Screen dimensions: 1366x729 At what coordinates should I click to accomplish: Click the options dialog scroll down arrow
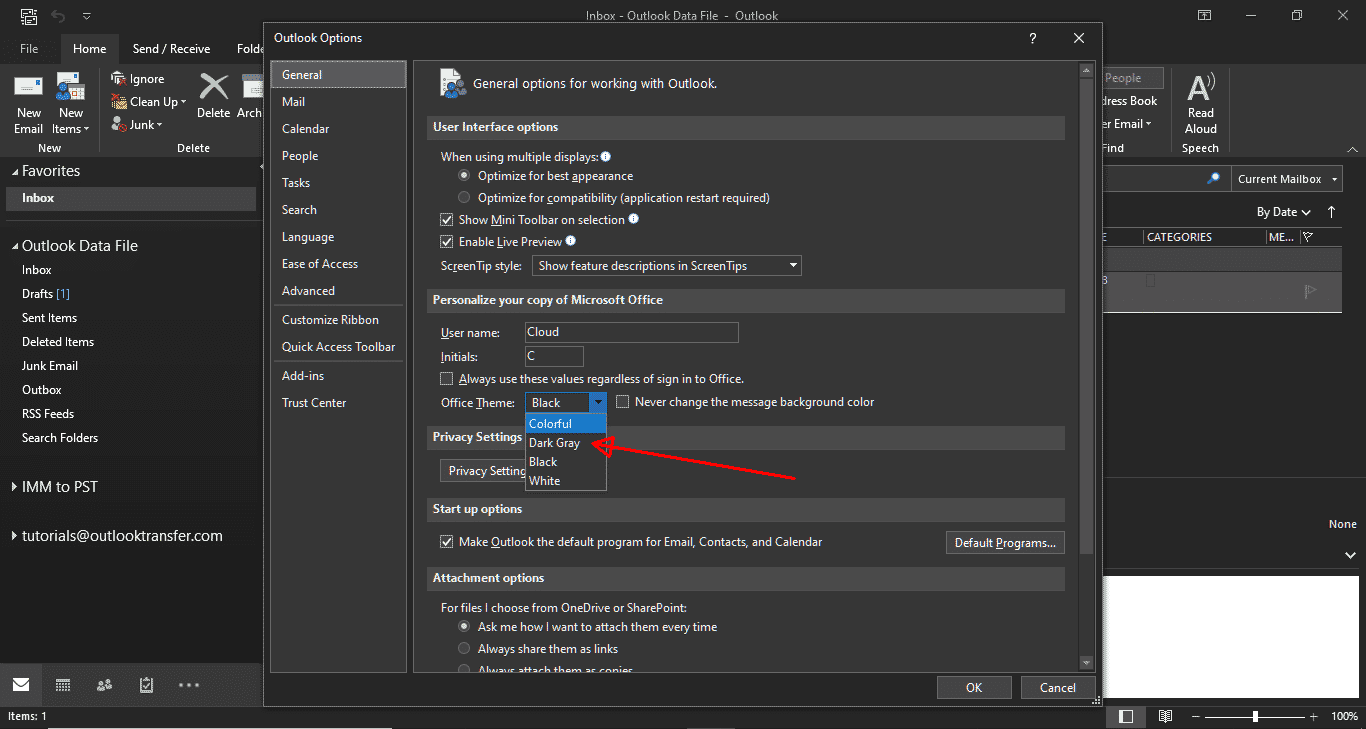(1086, 662)
